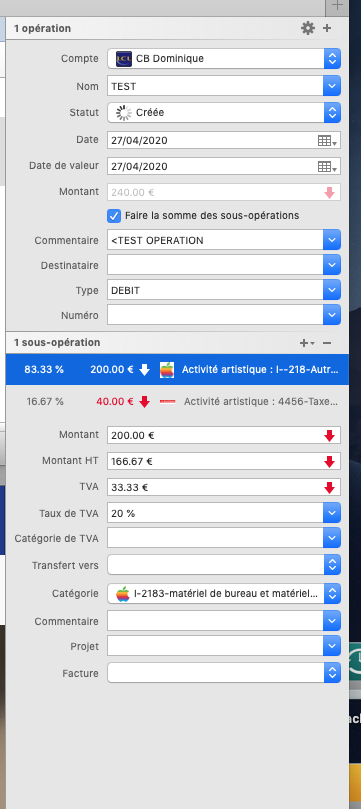Click the Montant 200.00 € input field
Screen dimensions: 361x809
(224, 435)
